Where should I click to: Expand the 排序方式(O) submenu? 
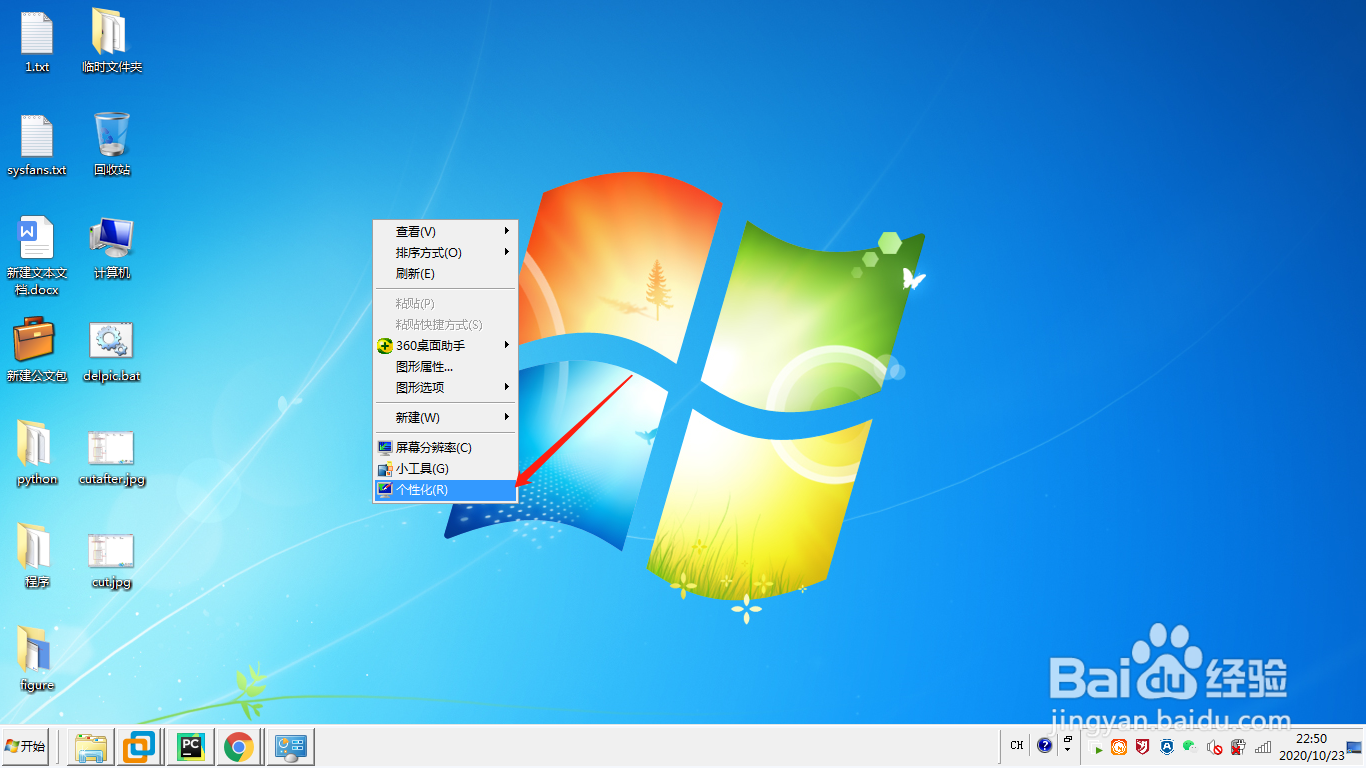click(445, 252)
